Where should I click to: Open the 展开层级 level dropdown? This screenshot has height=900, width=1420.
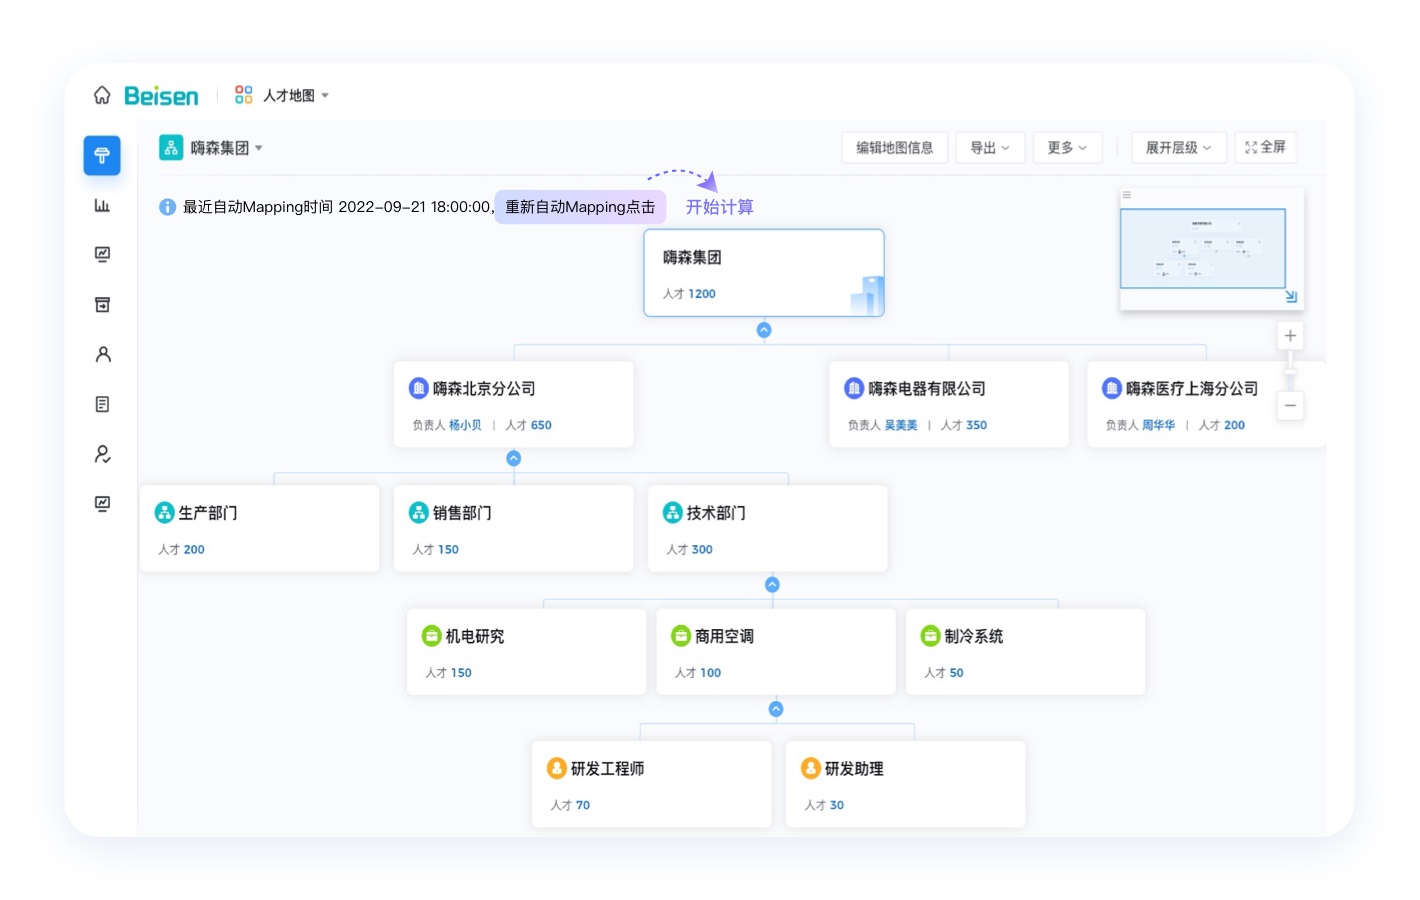tap(1178, 148)
